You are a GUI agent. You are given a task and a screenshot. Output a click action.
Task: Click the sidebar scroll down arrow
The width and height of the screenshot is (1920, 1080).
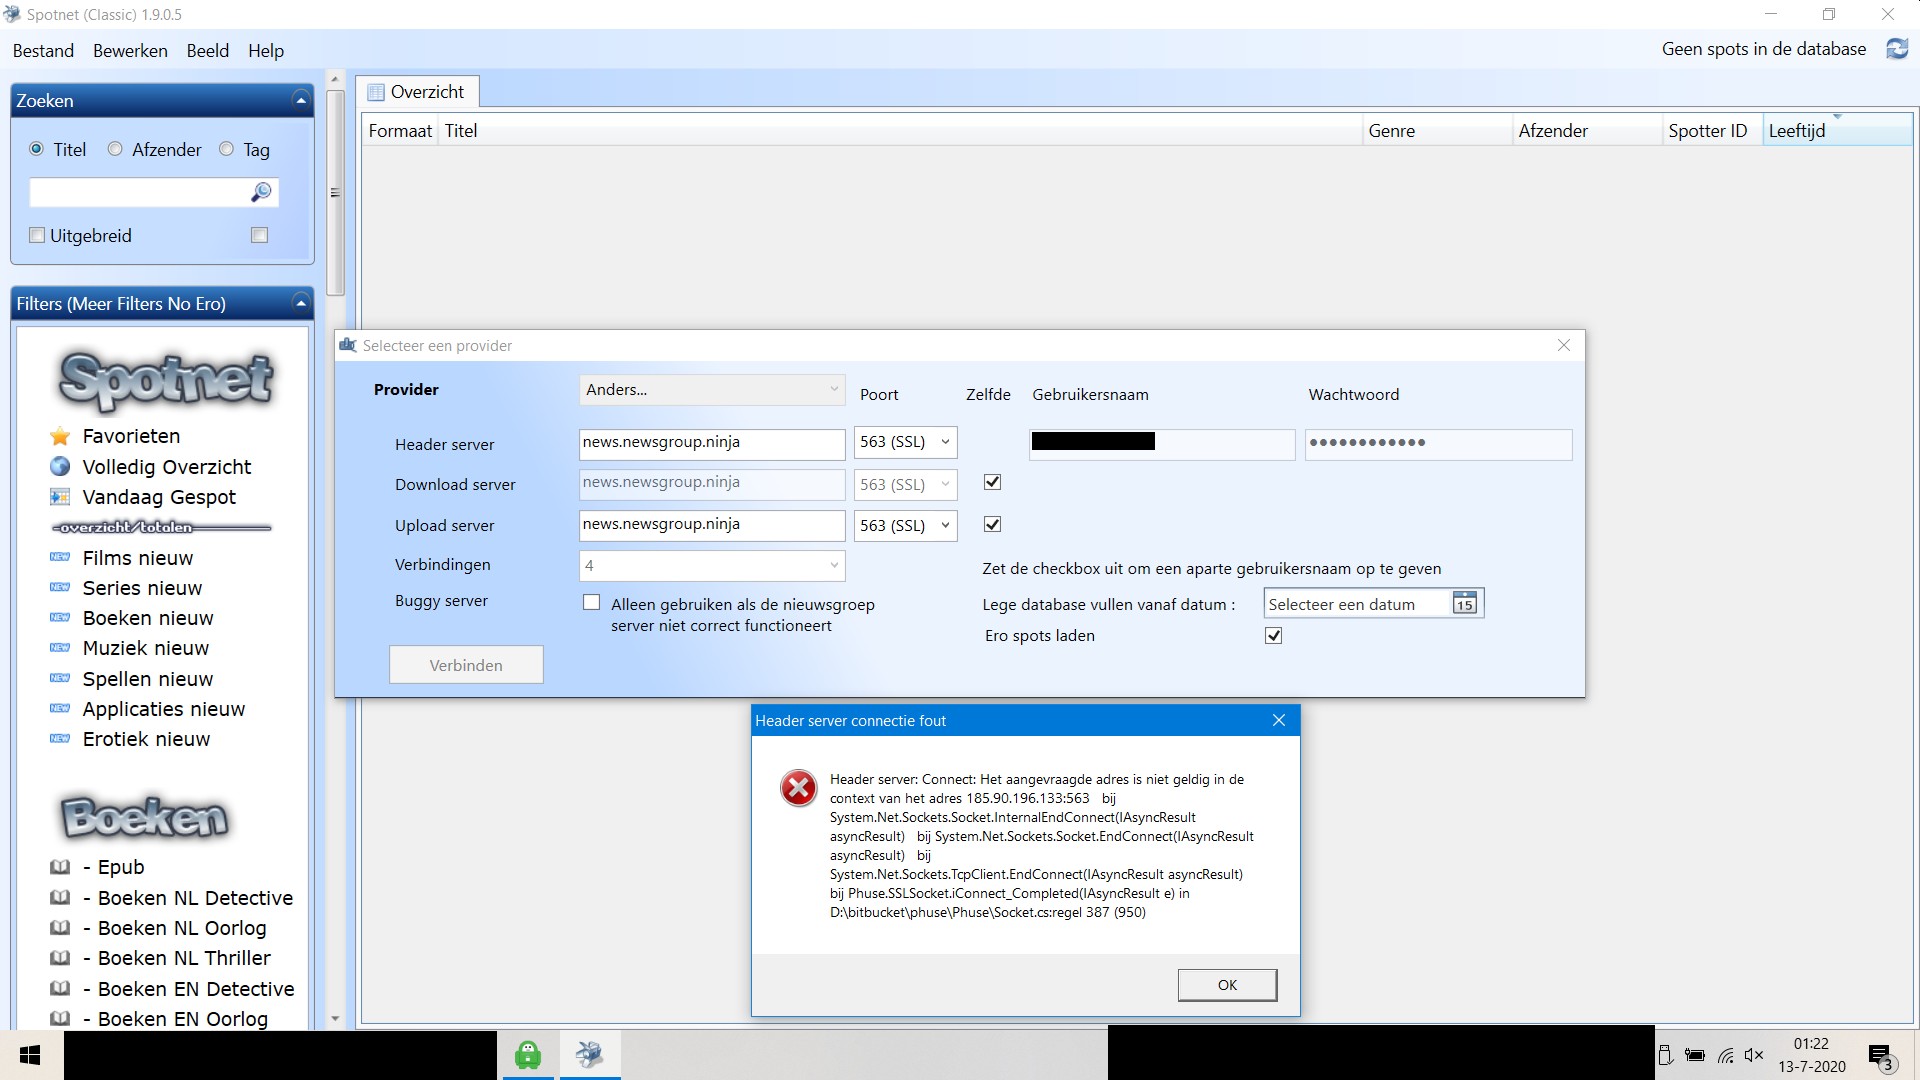336,1019
